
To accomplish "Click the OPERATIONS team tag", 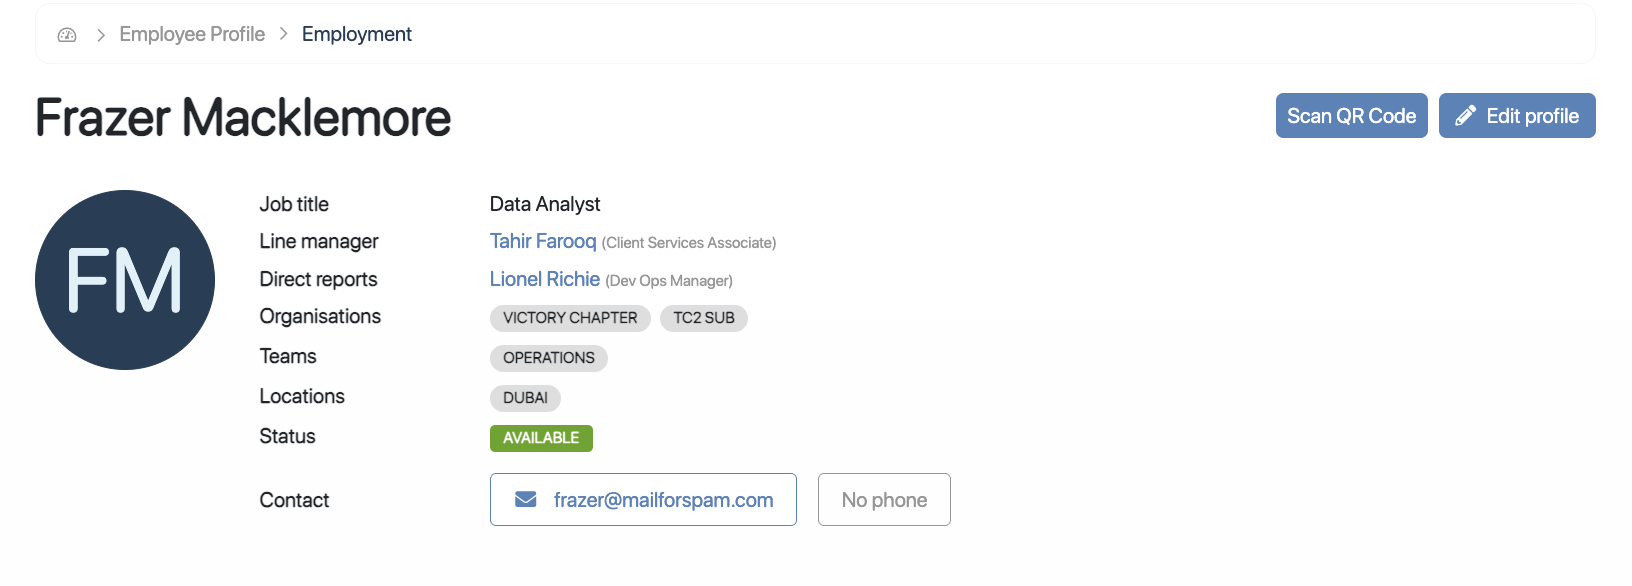I will (x=549, y=358).
